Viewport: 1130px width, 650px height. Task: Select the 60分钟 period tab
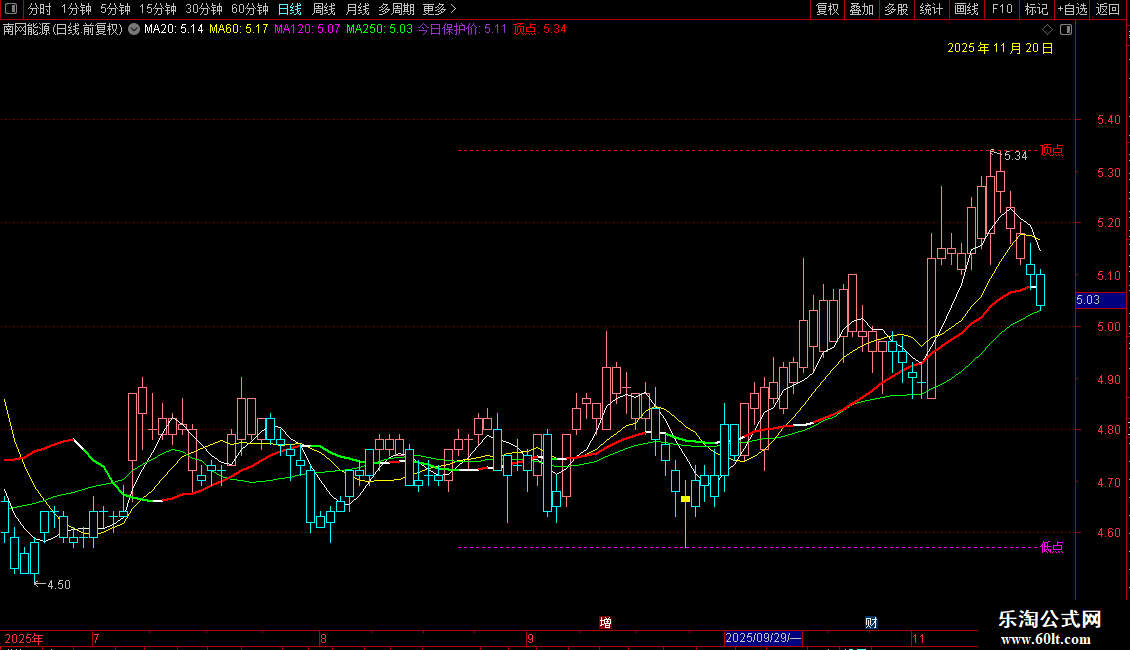pyautogui.click(x=250, y=9)
